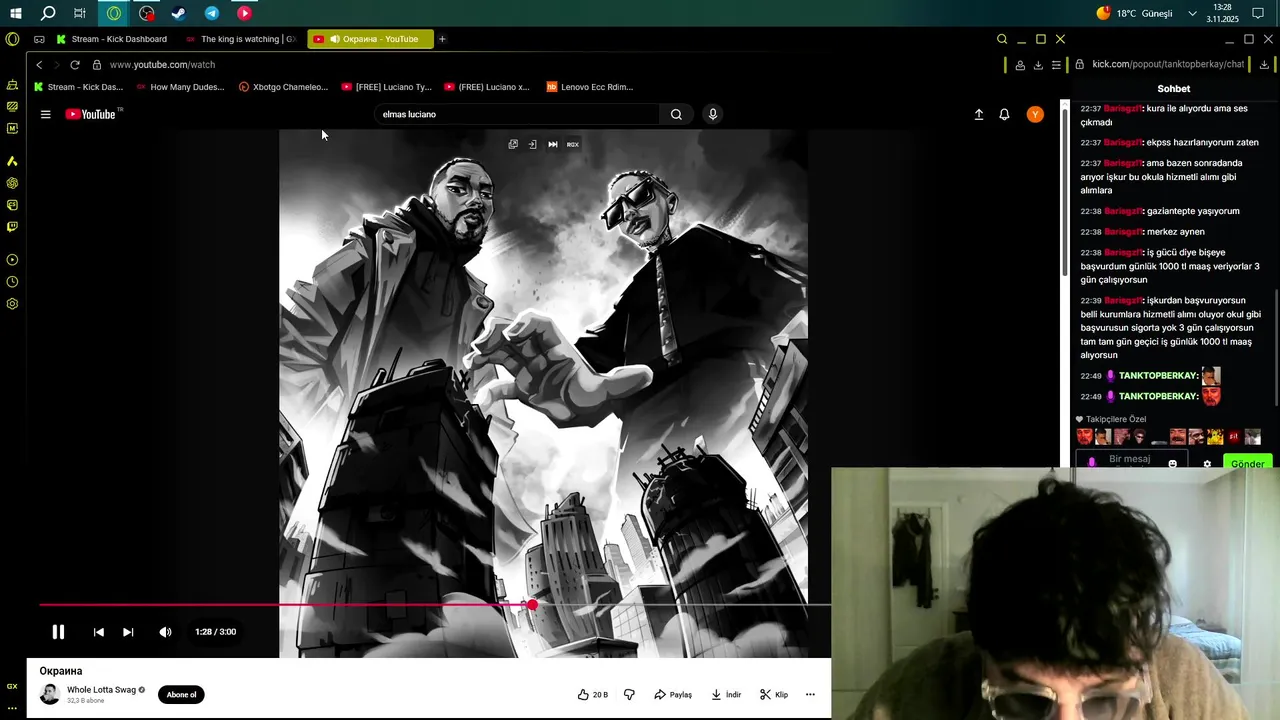Create a clip with Klip button

774,695
